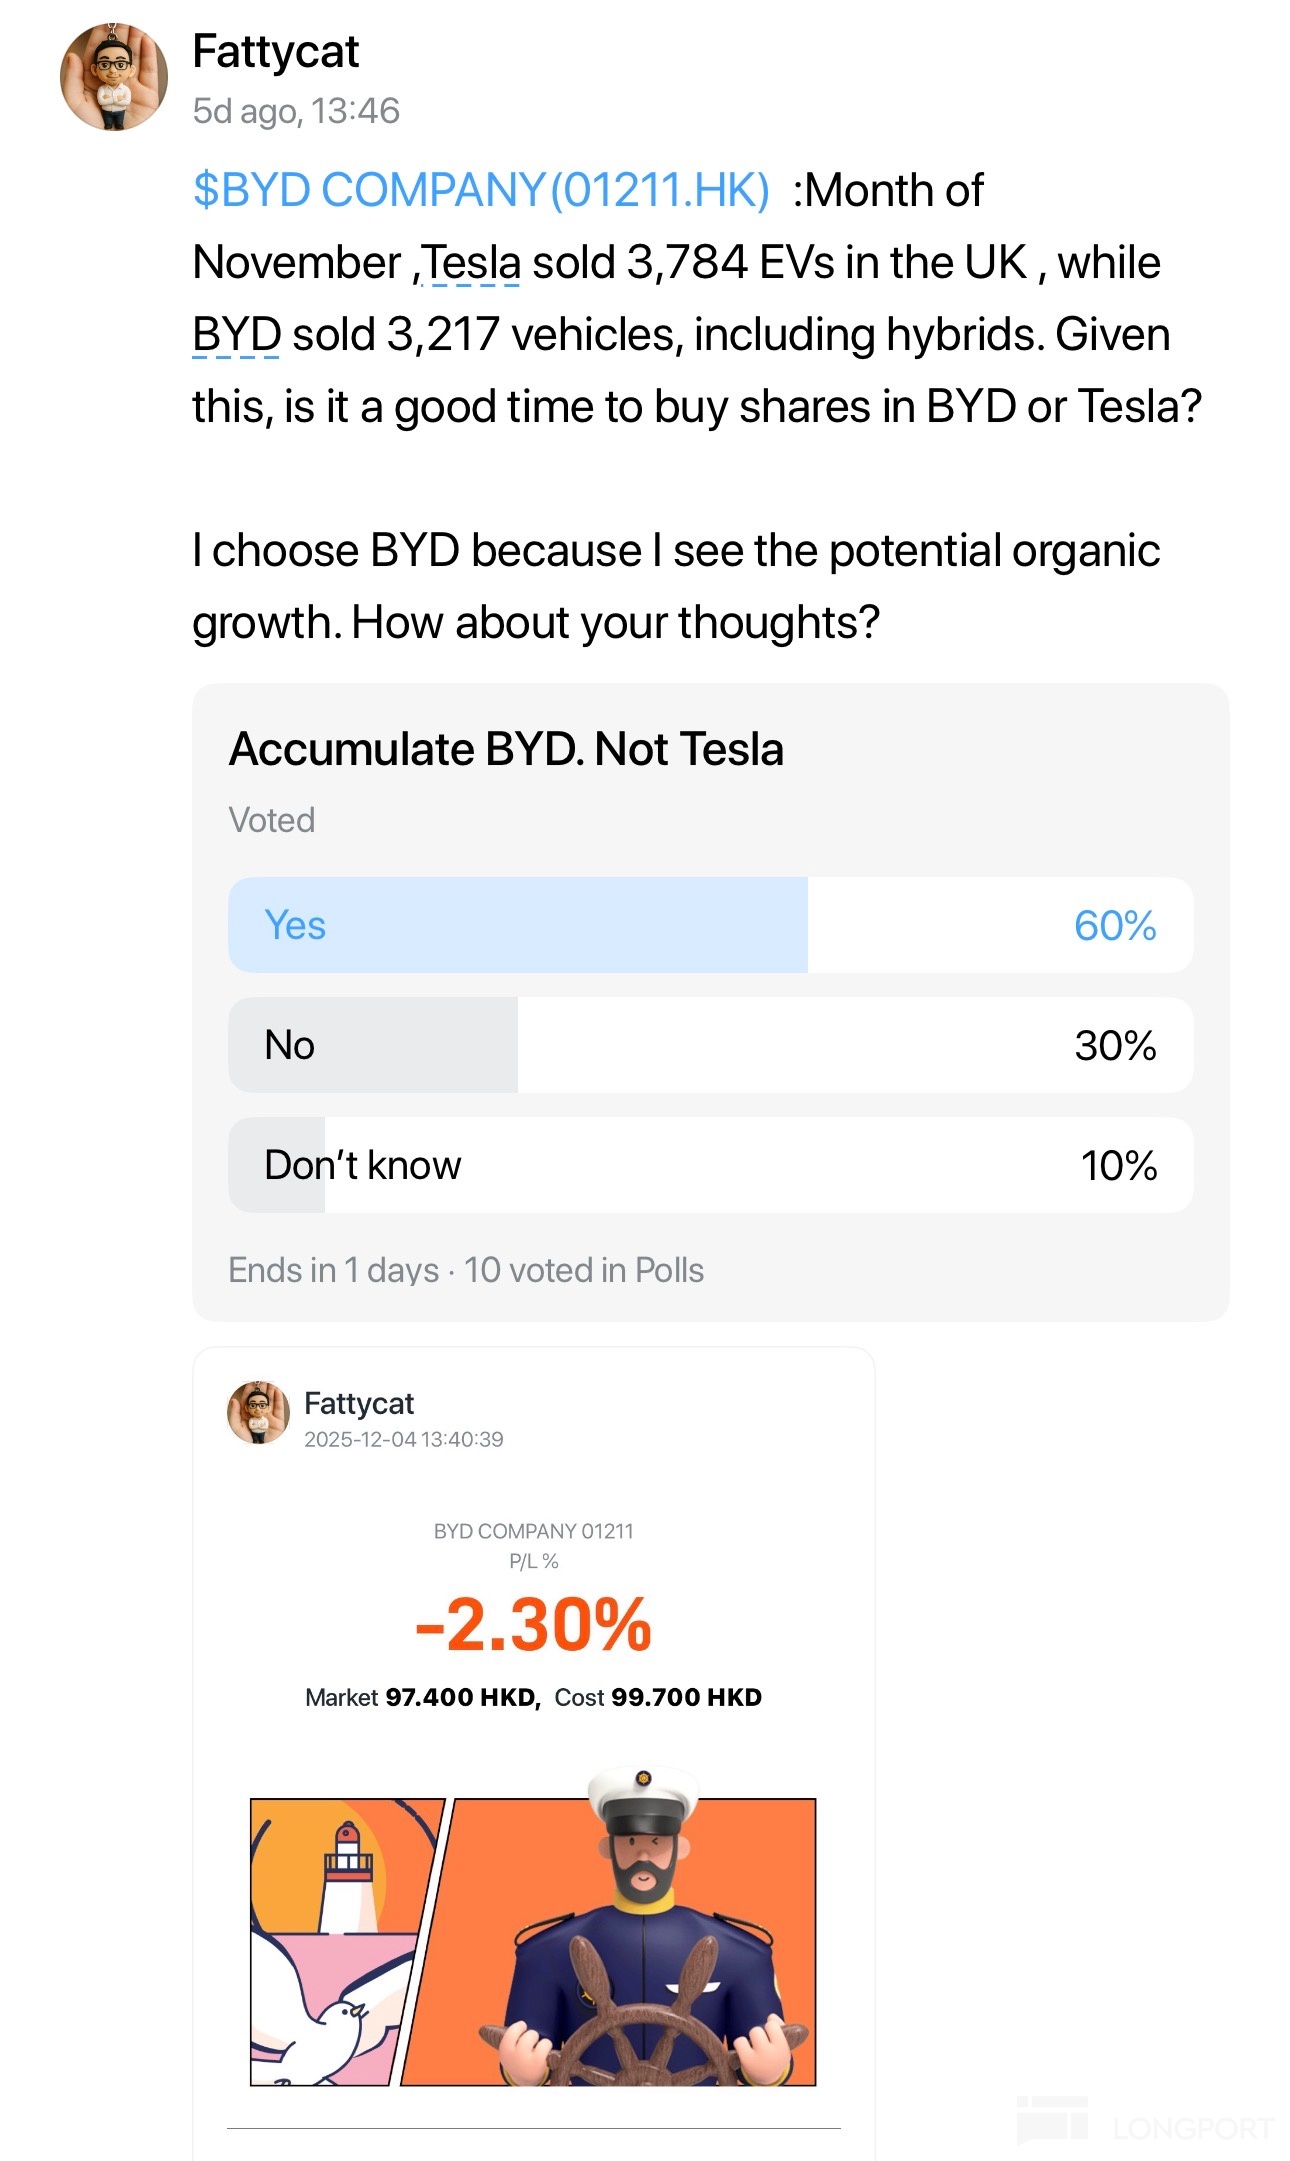Select the Yes poll option
The image size is (1290, 2161).
coord(710,925)
